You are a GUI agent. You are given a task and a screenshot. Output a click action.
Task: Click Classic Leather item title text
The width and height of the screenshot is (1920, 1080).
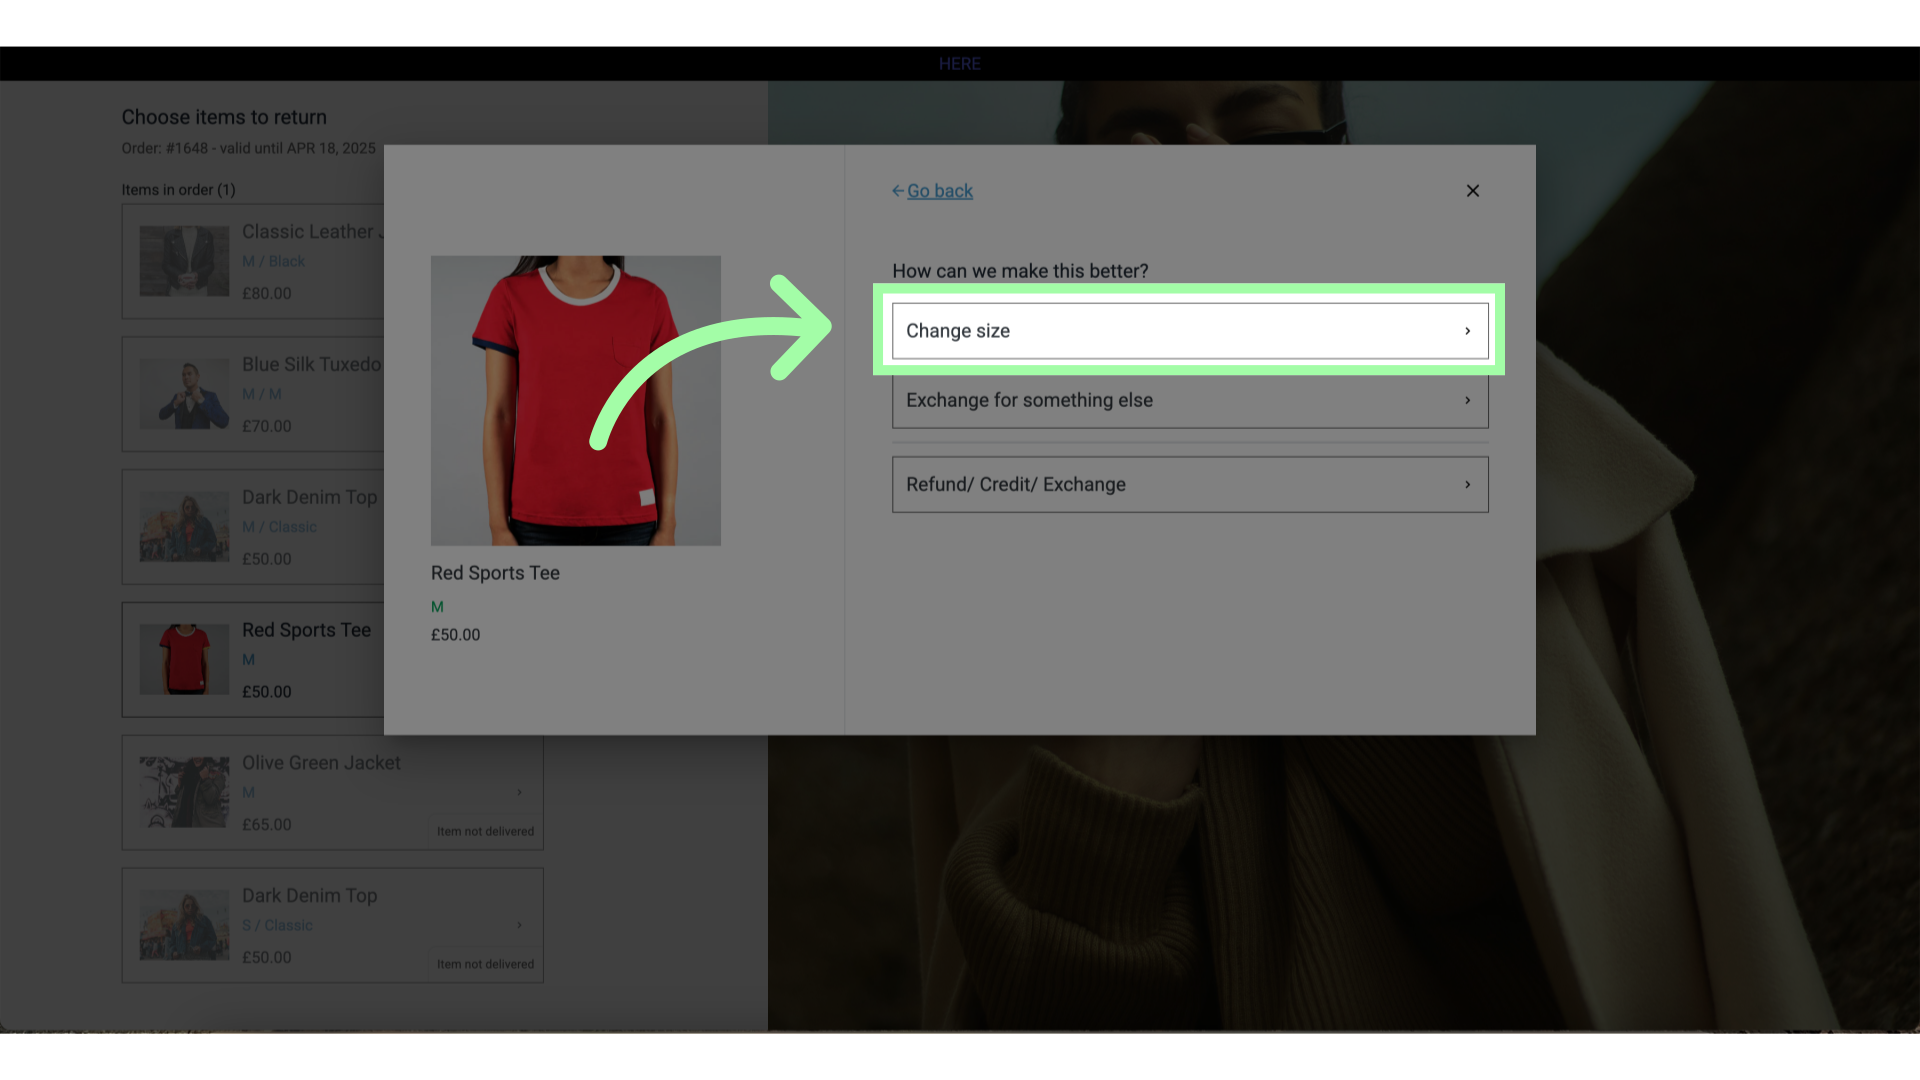312,232
